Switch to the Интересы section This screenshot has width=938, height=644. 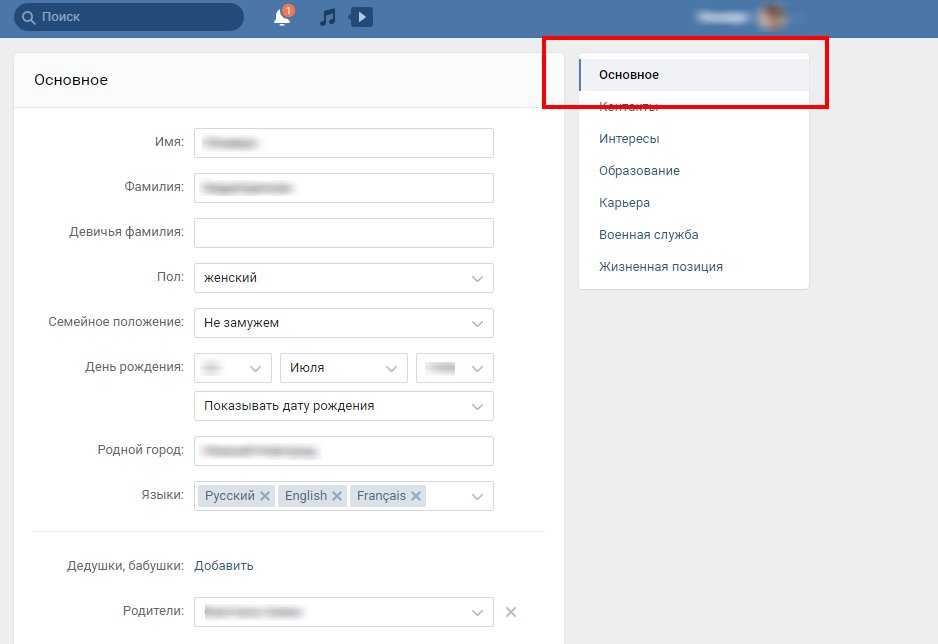coord(629,139)
